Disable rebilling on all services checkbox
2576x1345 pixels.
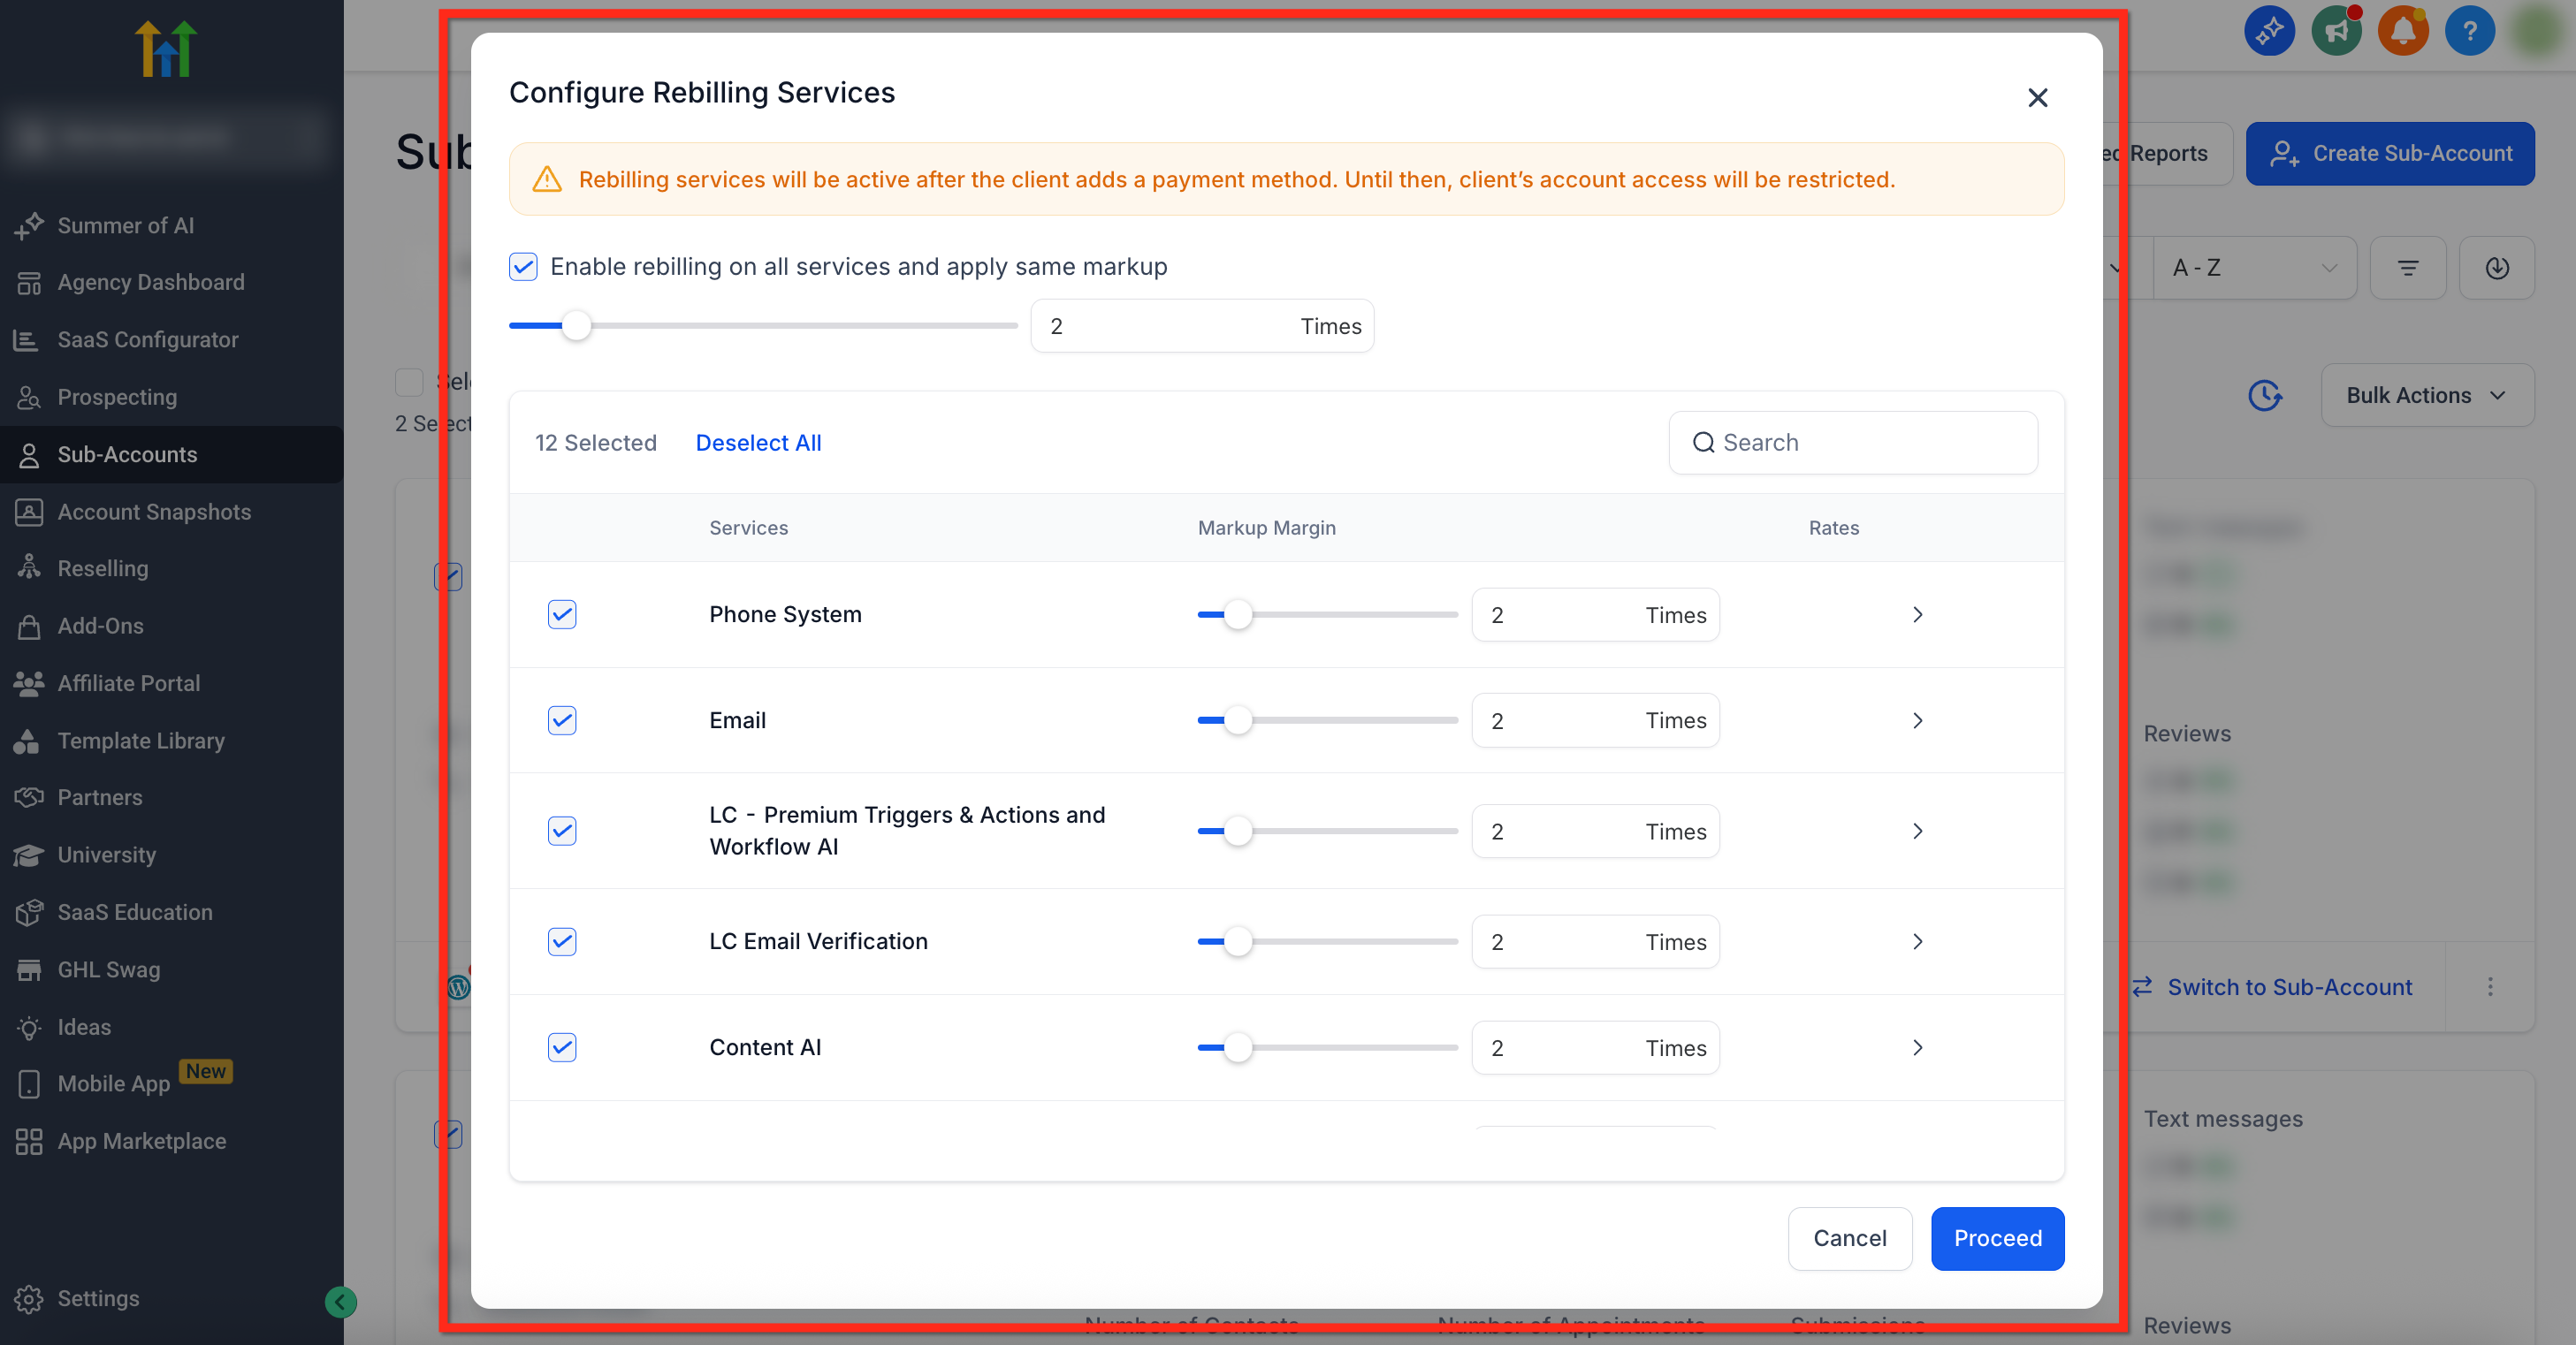click(523, 266)
